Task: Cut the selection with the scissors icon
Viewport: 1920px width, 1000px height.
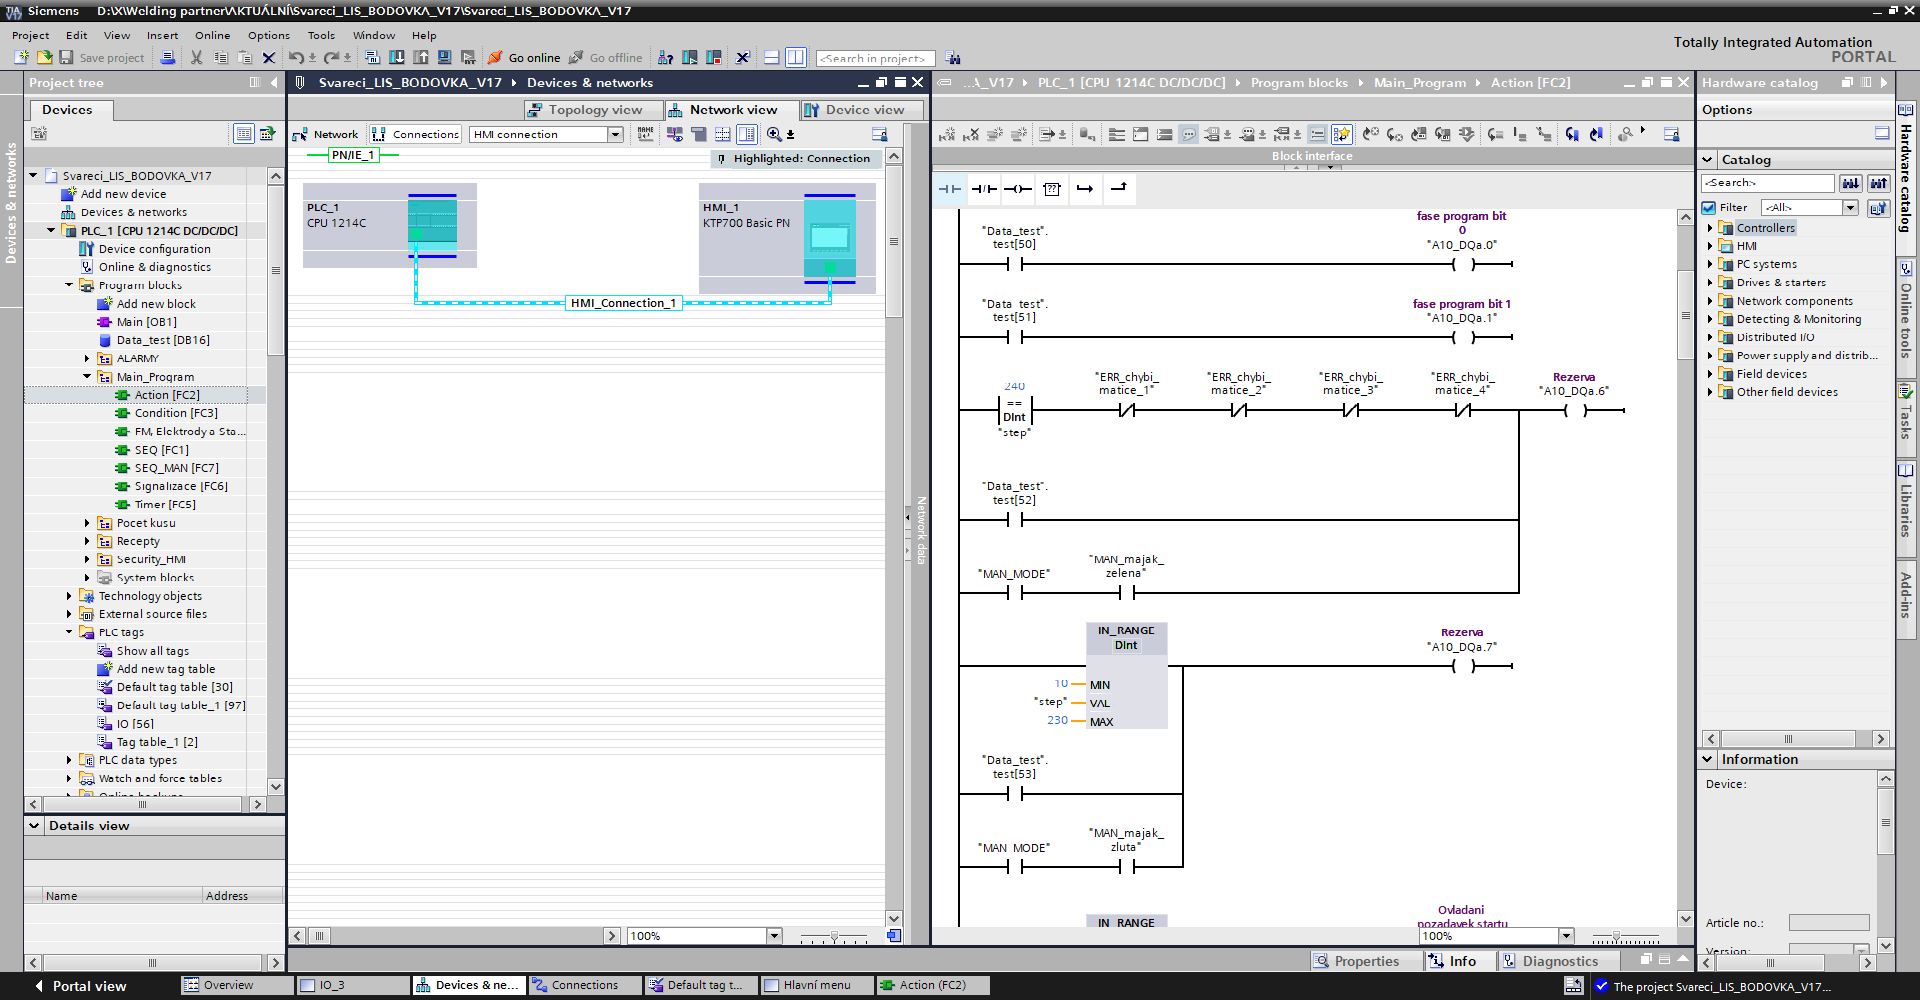Action: (x=196, y=58)
